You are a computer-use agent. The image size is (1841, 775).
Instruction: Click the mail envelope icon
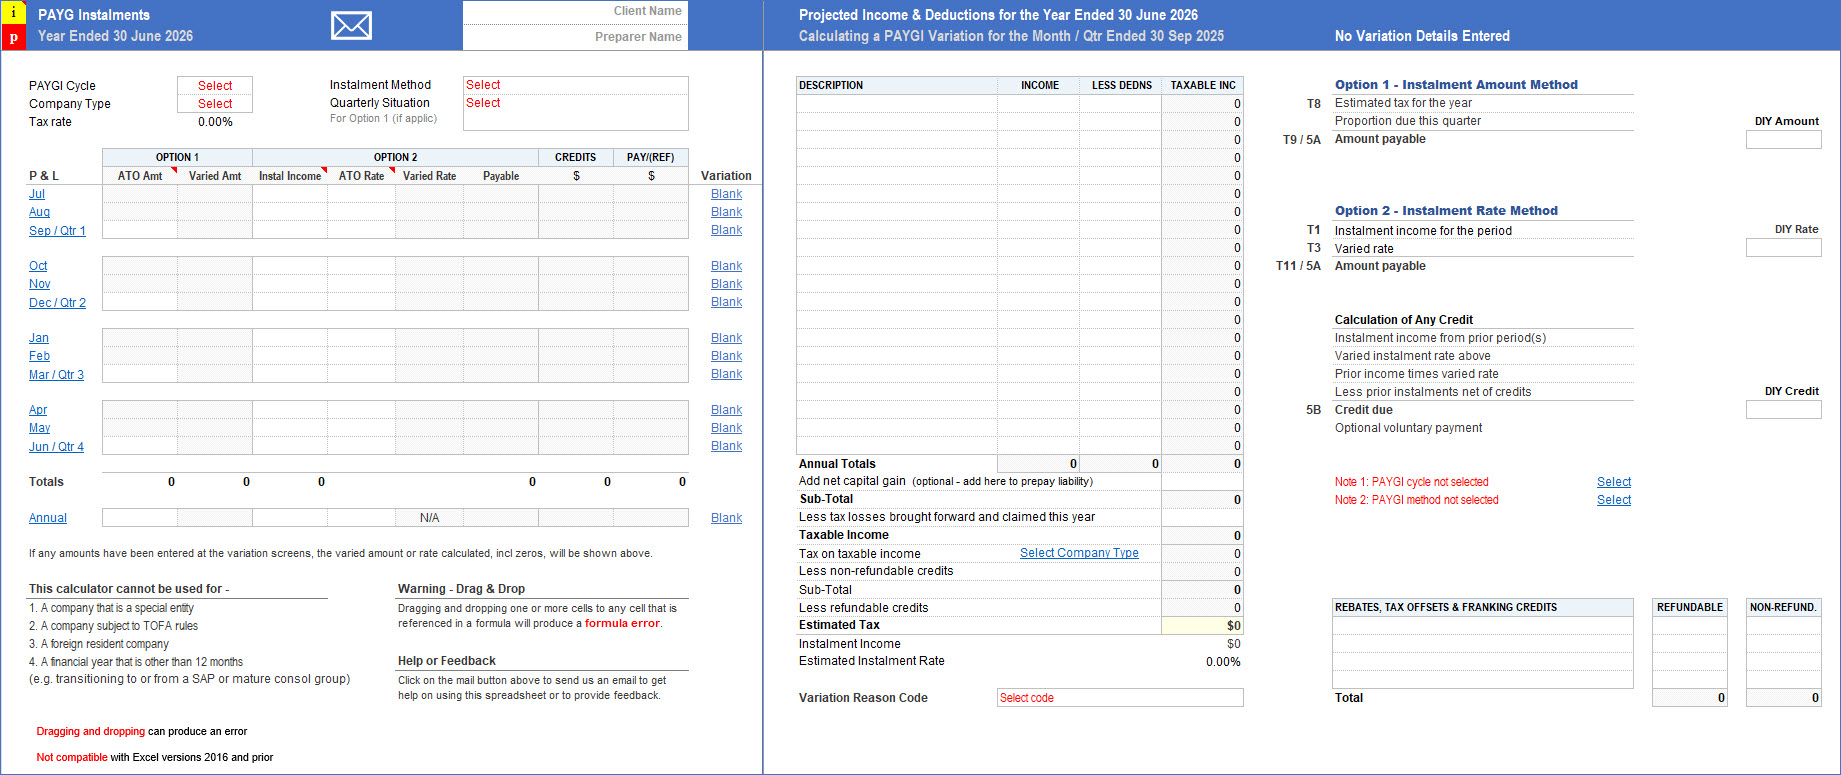coord(351,26)
